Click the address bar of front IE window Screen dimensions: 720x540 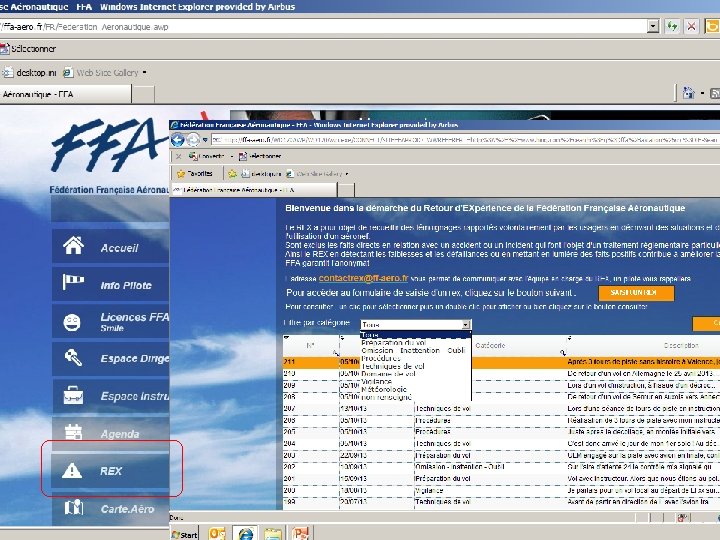point(465,140)
